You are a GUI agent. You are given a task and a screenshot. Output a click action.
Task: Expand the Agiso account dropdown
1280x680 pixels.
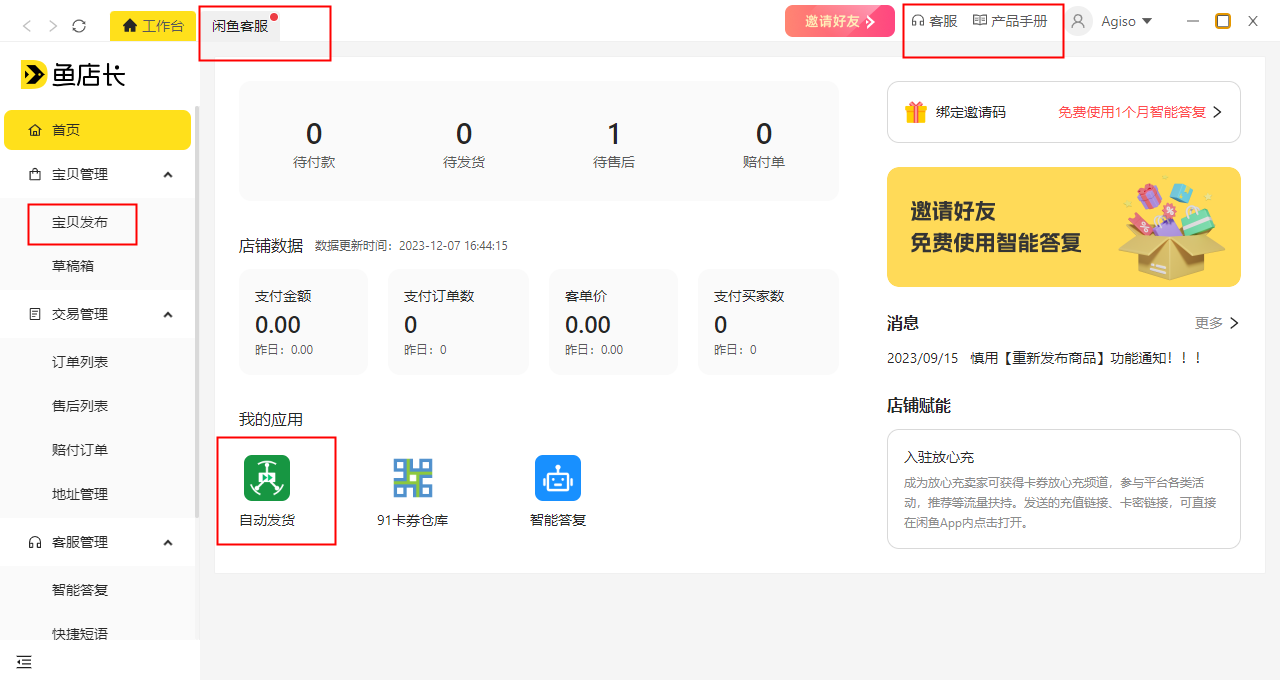pyautogui.click(x=1126, y=21)
